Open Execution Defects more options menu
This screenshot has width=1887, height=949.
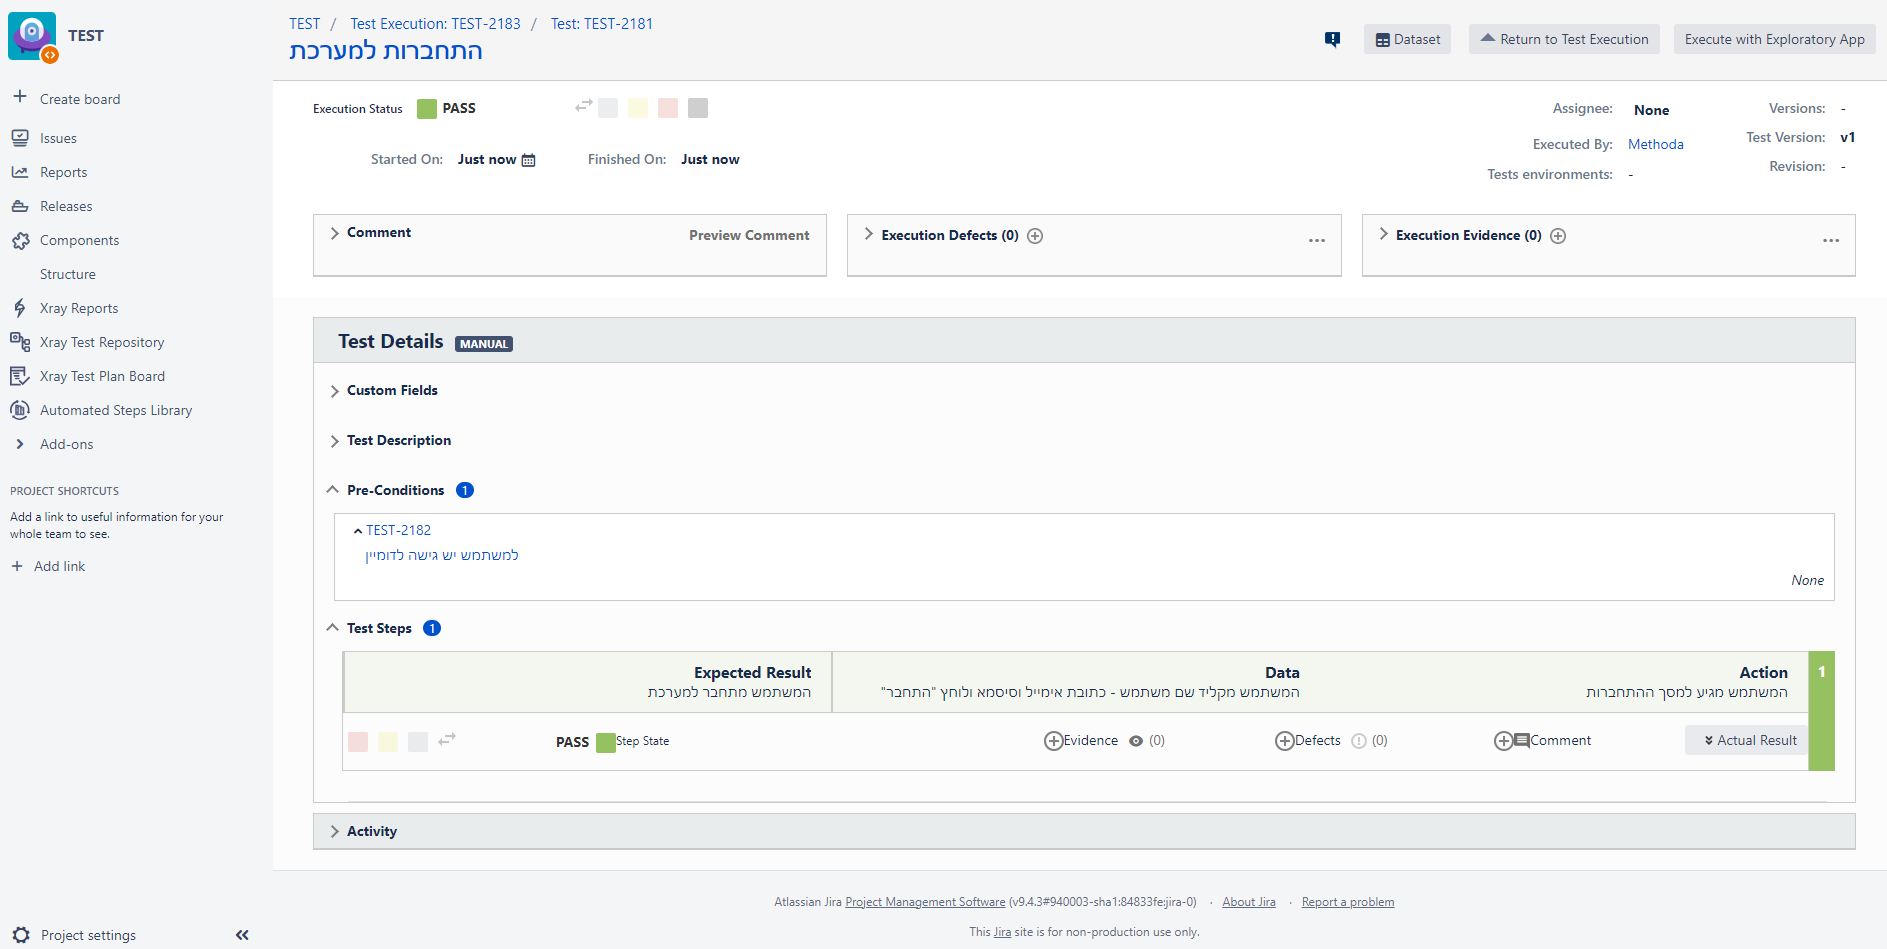tap(1317, 240)
